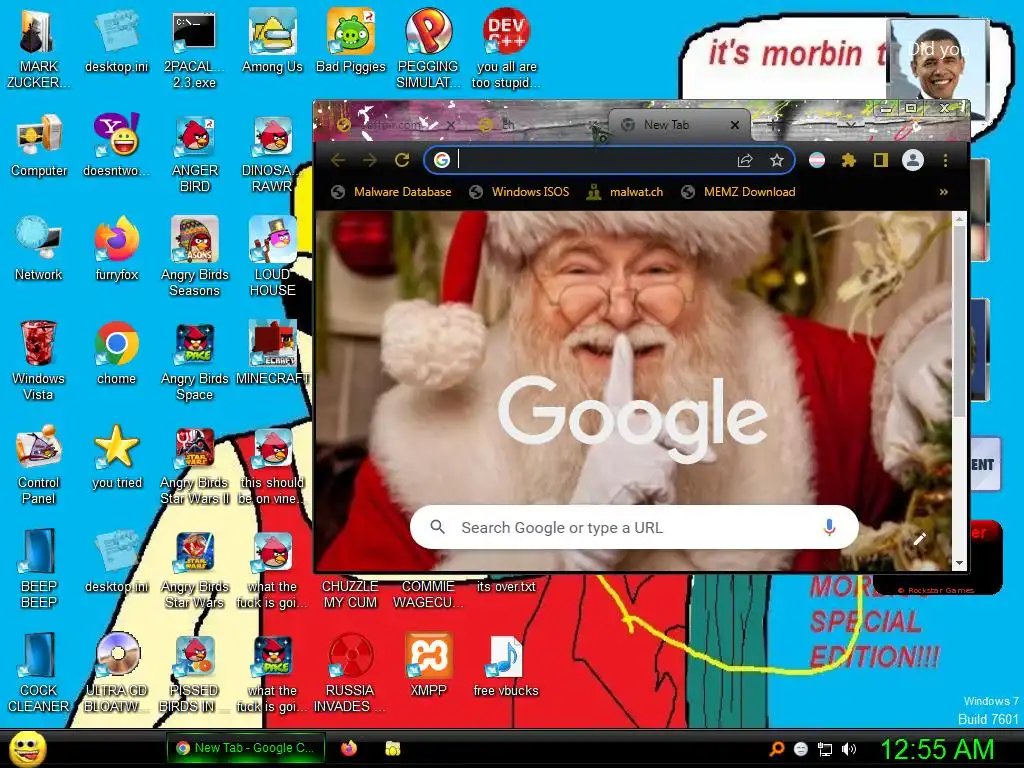Click Chrome back arrow button
The image size is (1024, 768).
pyautogui.click(x=338, y=160)
